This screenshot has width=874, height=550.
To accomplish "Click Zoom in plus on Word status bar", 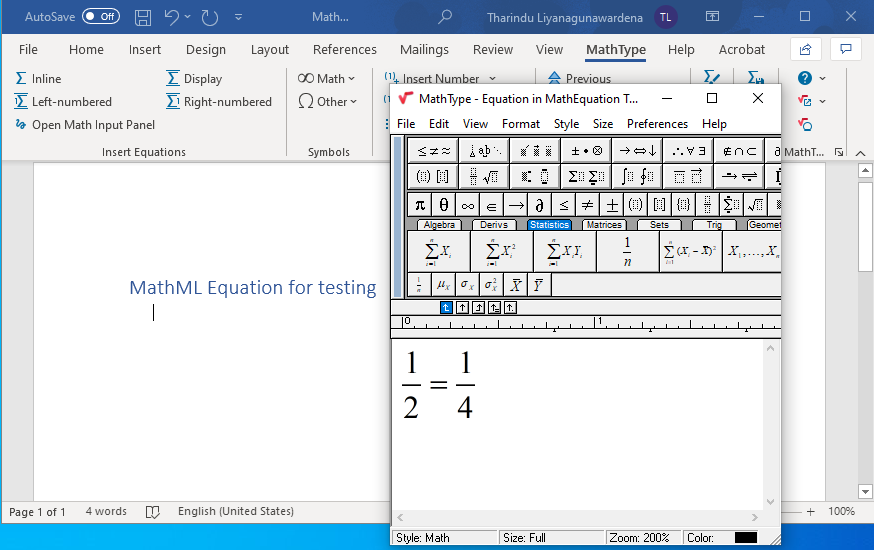I will (810, 511).
